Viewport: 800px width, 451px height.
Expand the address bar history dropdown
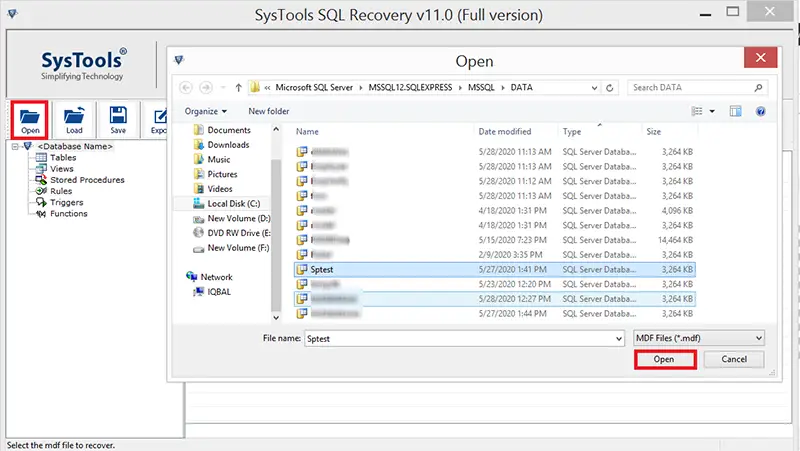[x=594, y=88]
